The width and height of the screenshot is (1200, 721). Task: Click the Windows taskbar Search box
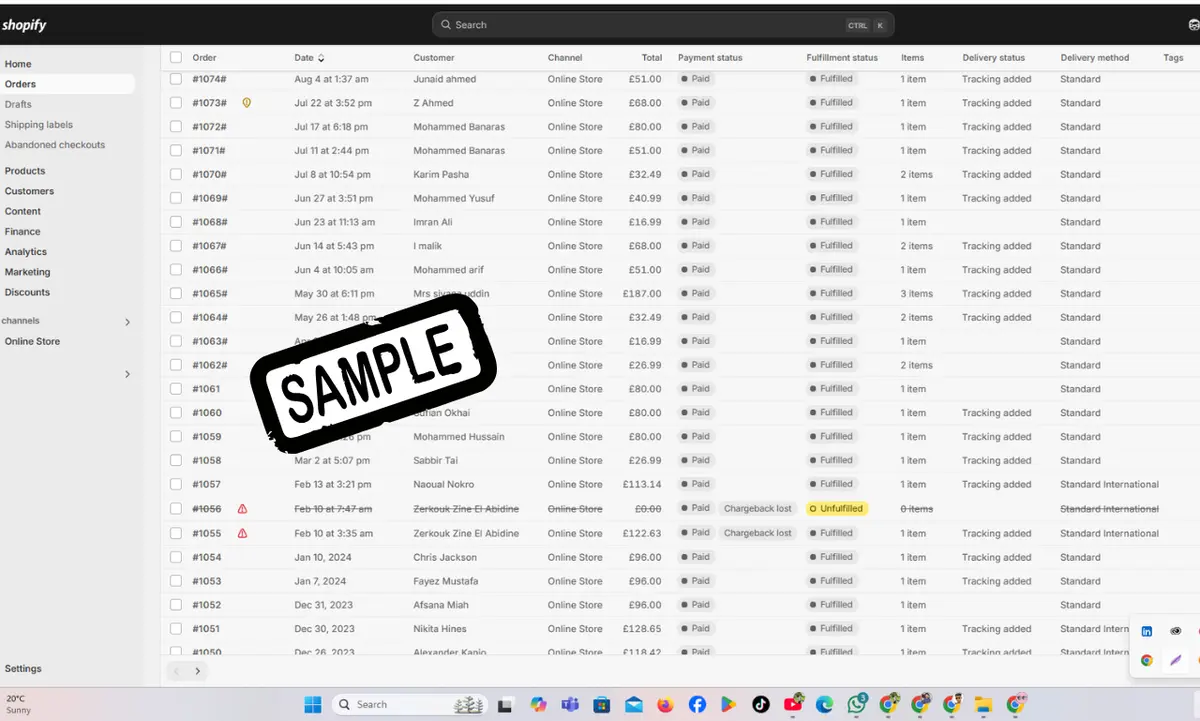[x=410, y=704]
